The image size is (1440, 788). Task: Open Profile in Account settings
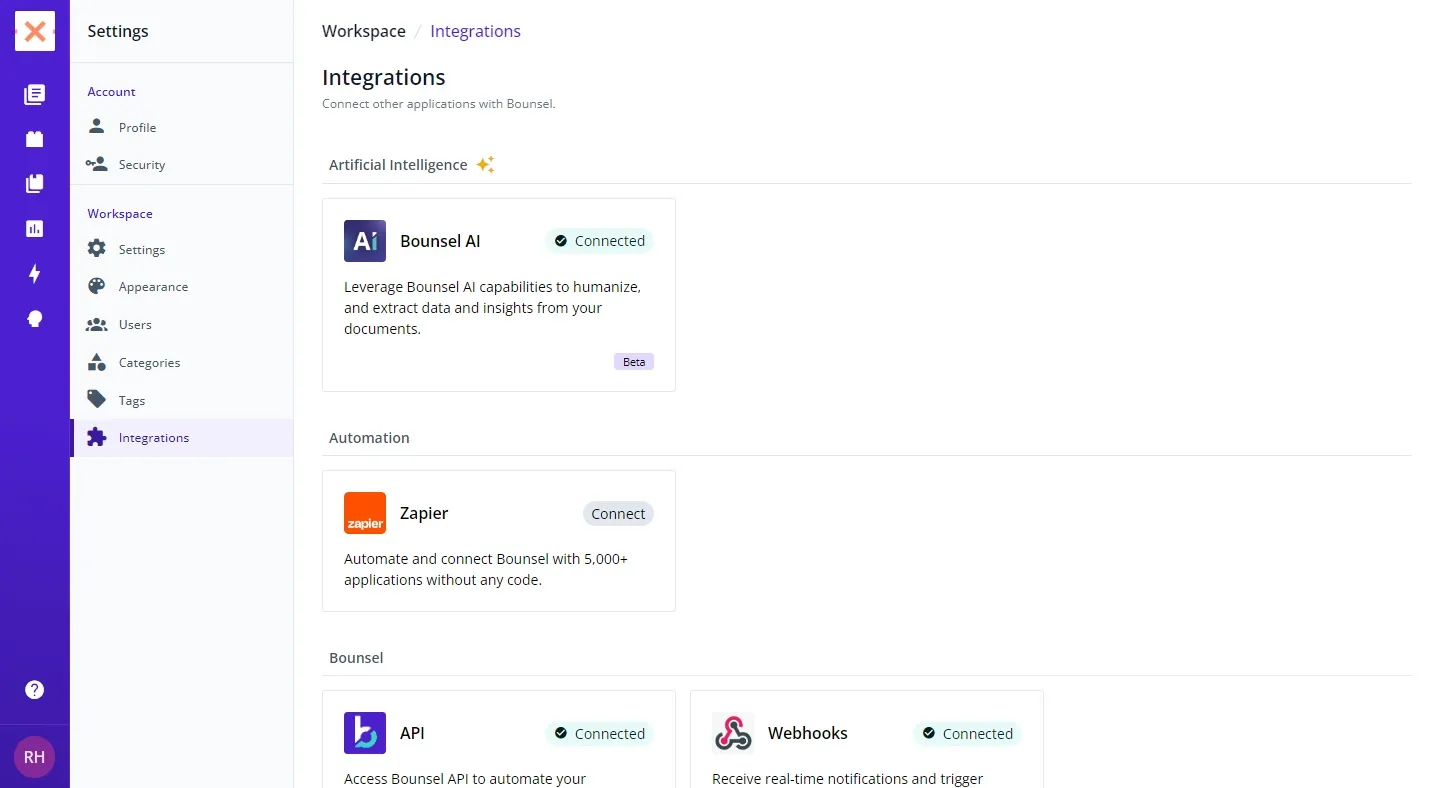[137, 128]
